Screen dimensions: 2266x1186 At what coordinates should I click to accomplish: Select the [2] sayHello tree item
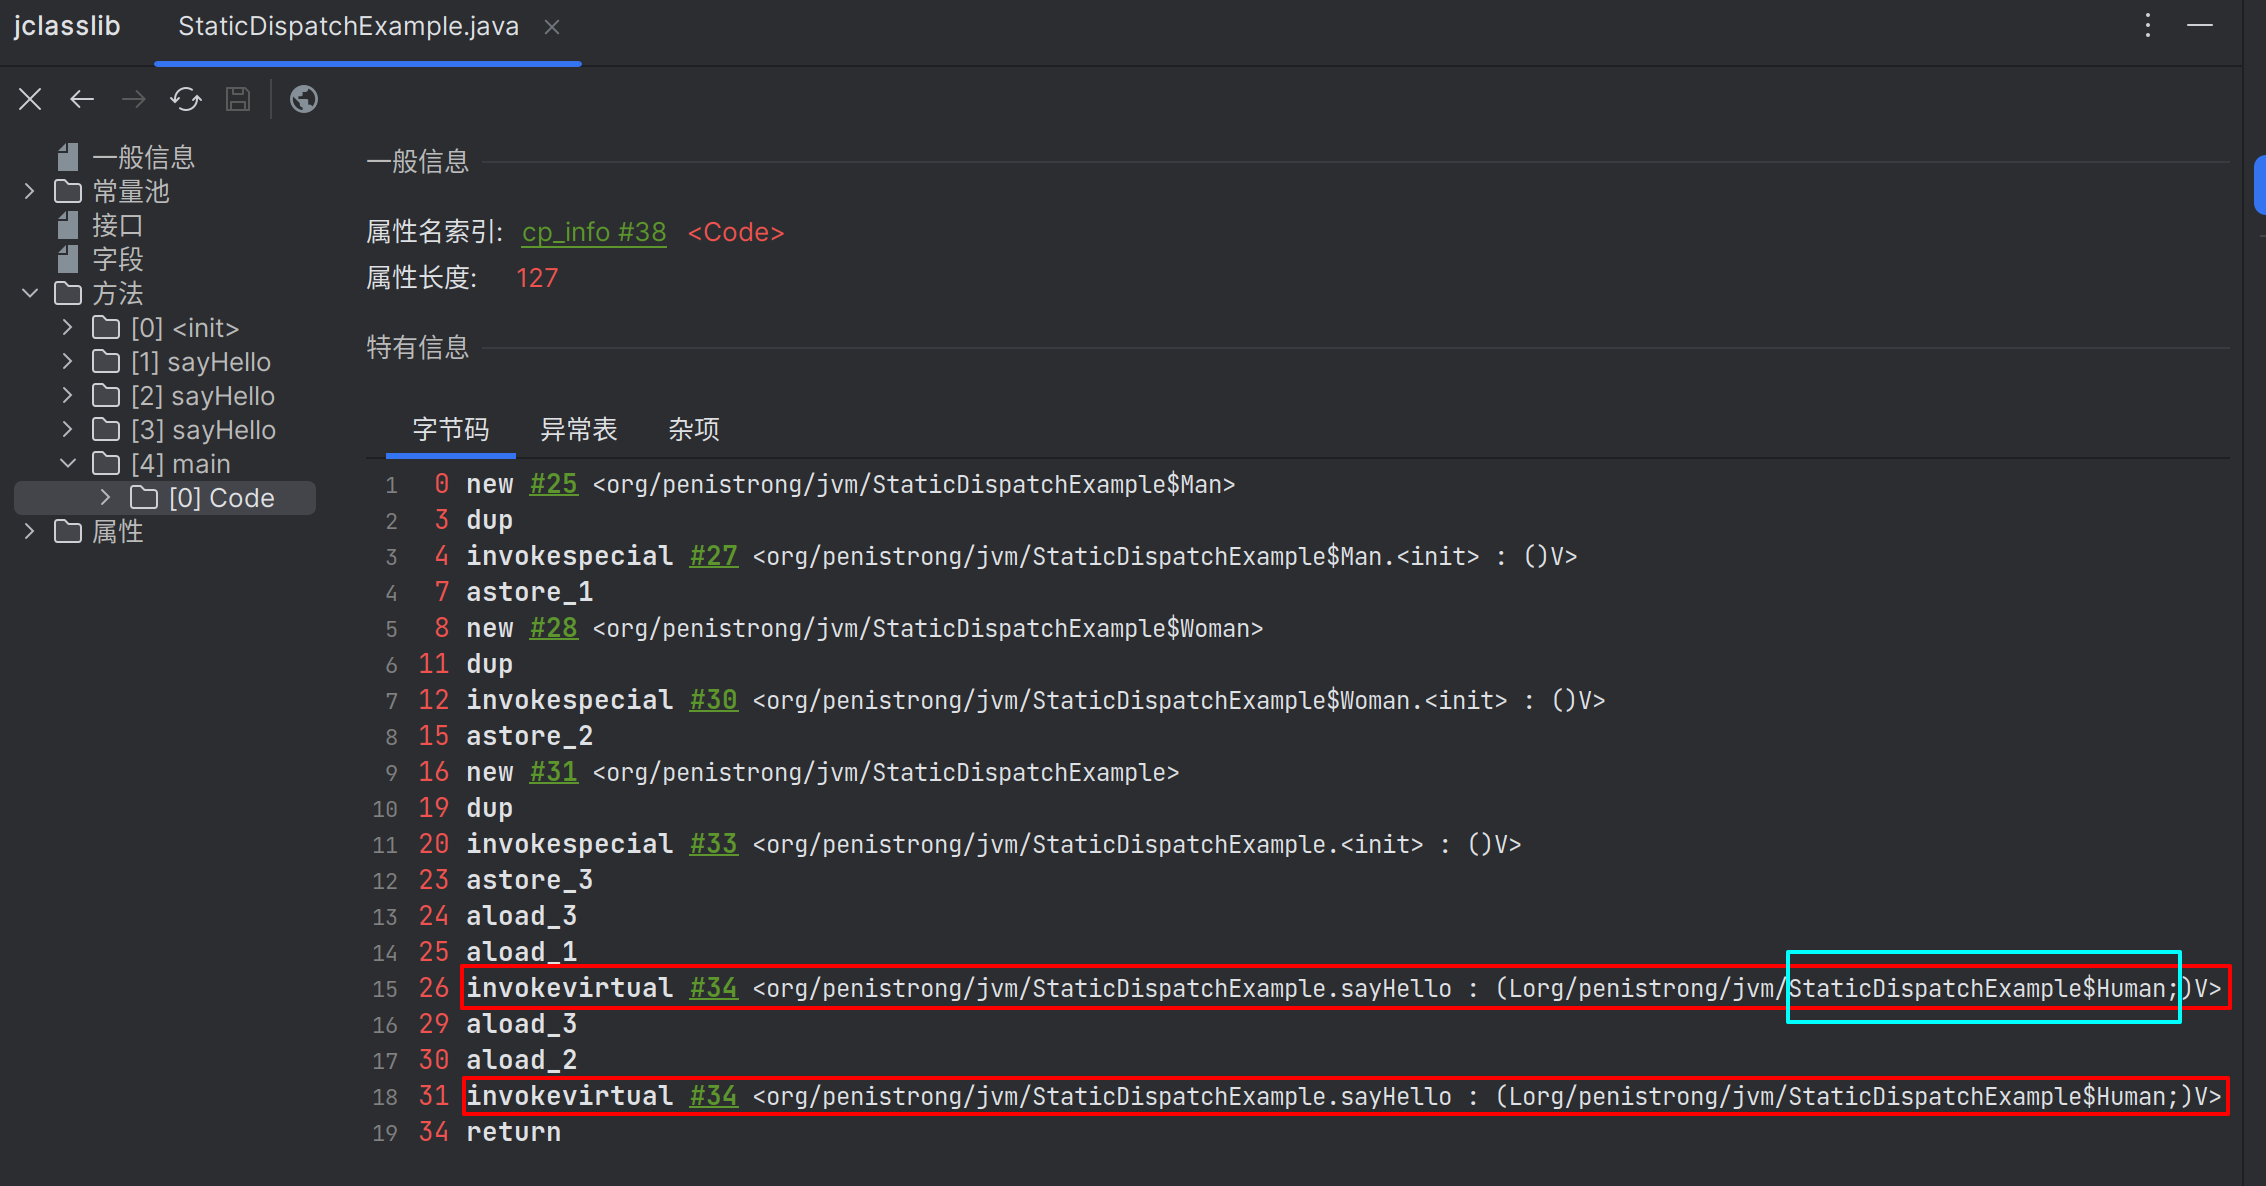pyautogui.click(x=184, y=396)
